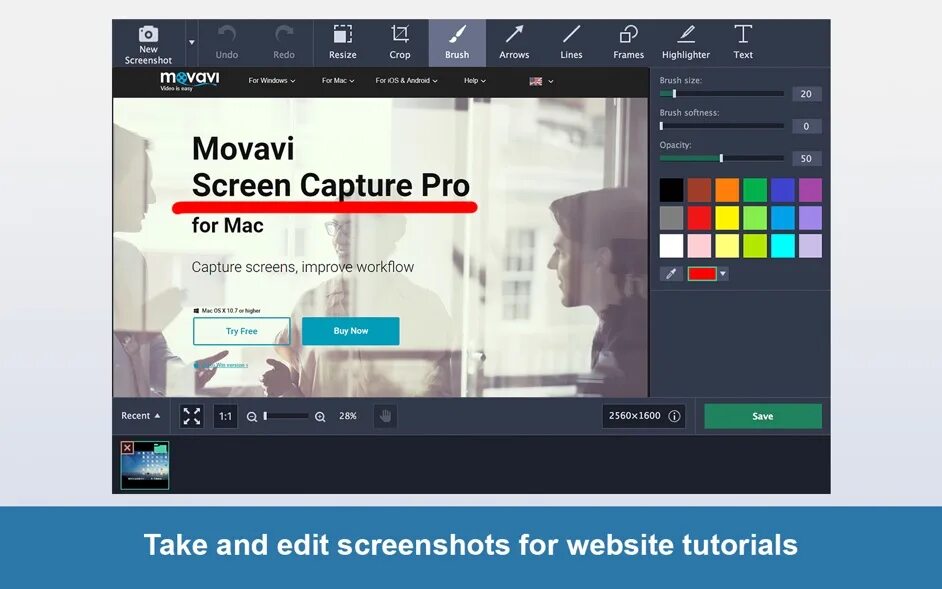Choose the lime yellow-green color swatch
The width and height of the screenshot is (942, 589).
tap(755, 246)
